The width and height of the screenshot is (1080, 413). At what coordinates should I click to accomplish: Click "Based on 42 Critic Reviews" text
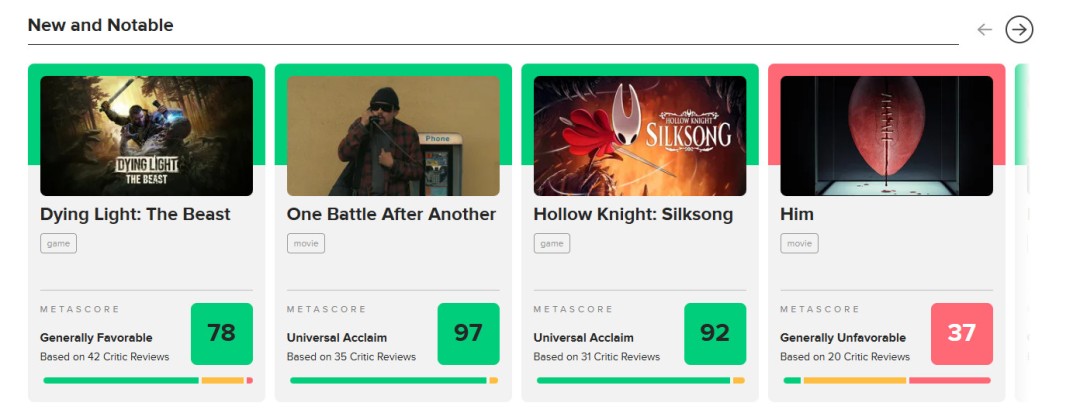coord(104,357)
